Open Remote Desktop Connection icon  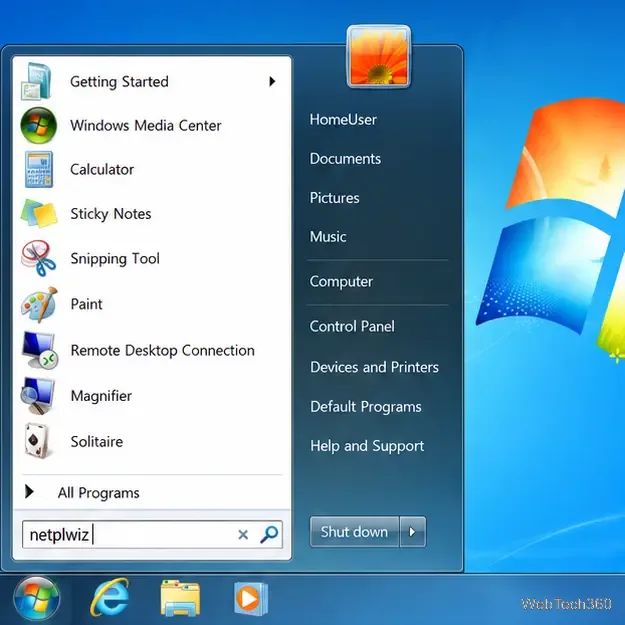point(39,350)
